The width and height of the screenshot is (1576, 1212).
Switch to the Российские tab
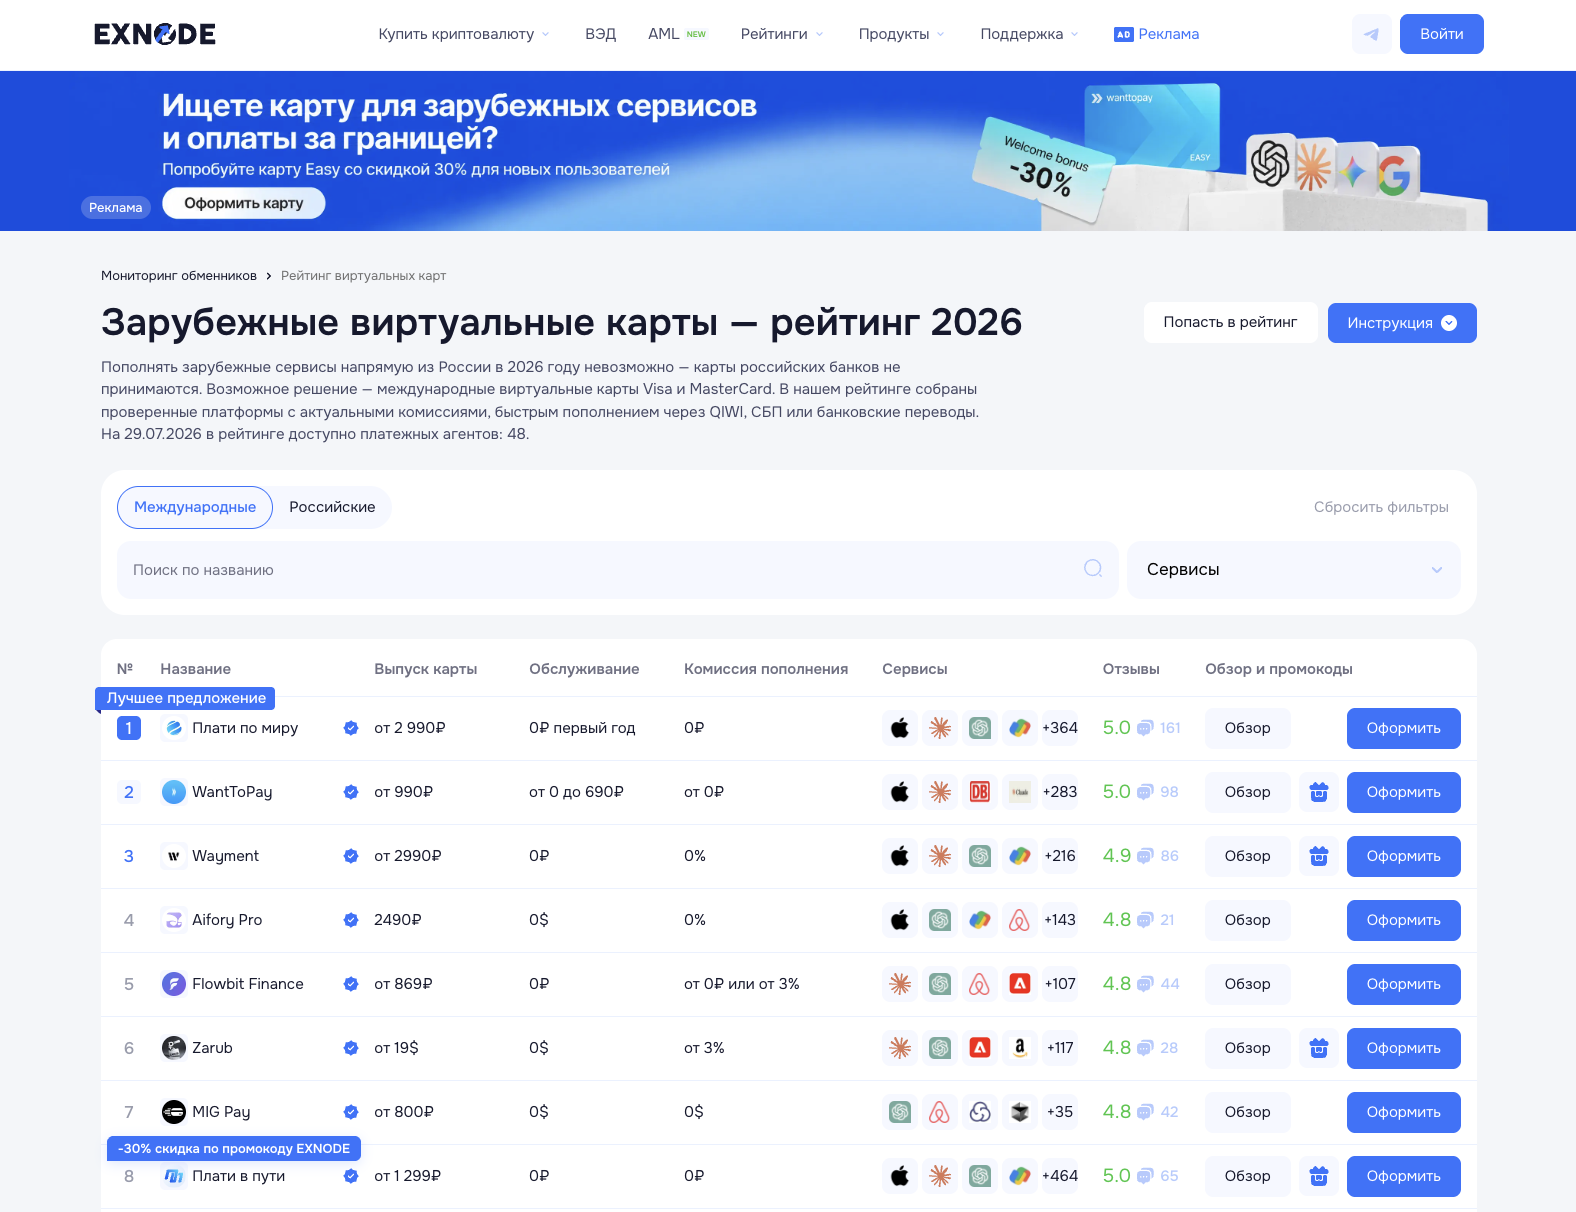(x=332, y=507)
